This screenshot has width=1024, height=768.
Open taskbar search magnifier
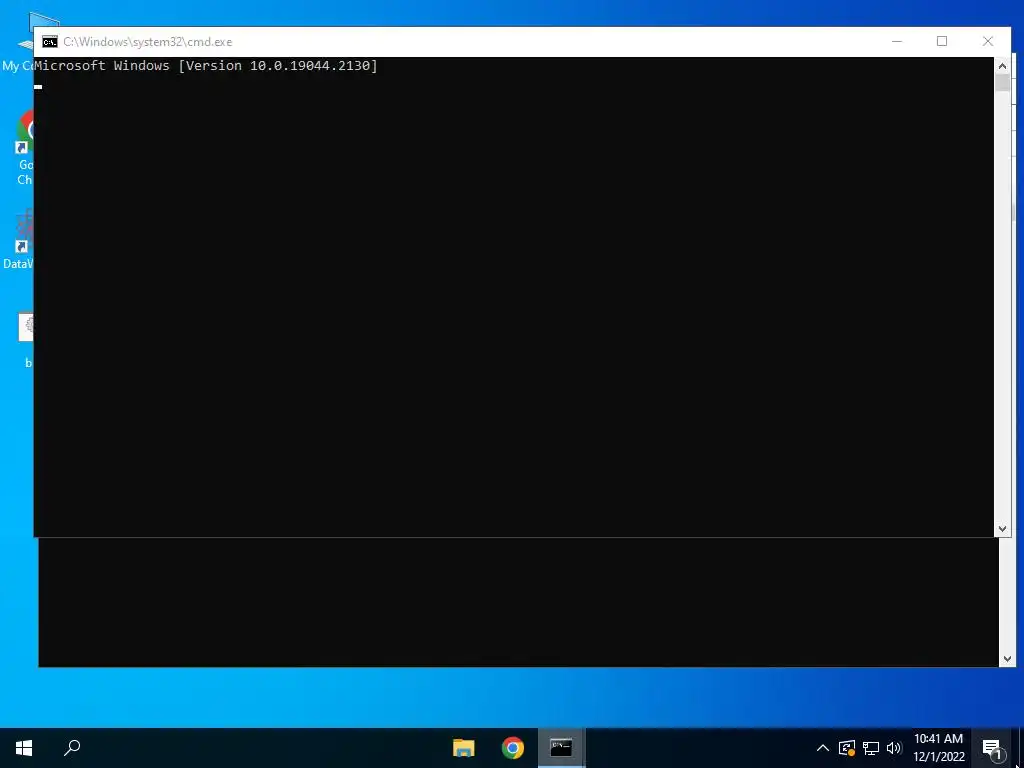72,748
